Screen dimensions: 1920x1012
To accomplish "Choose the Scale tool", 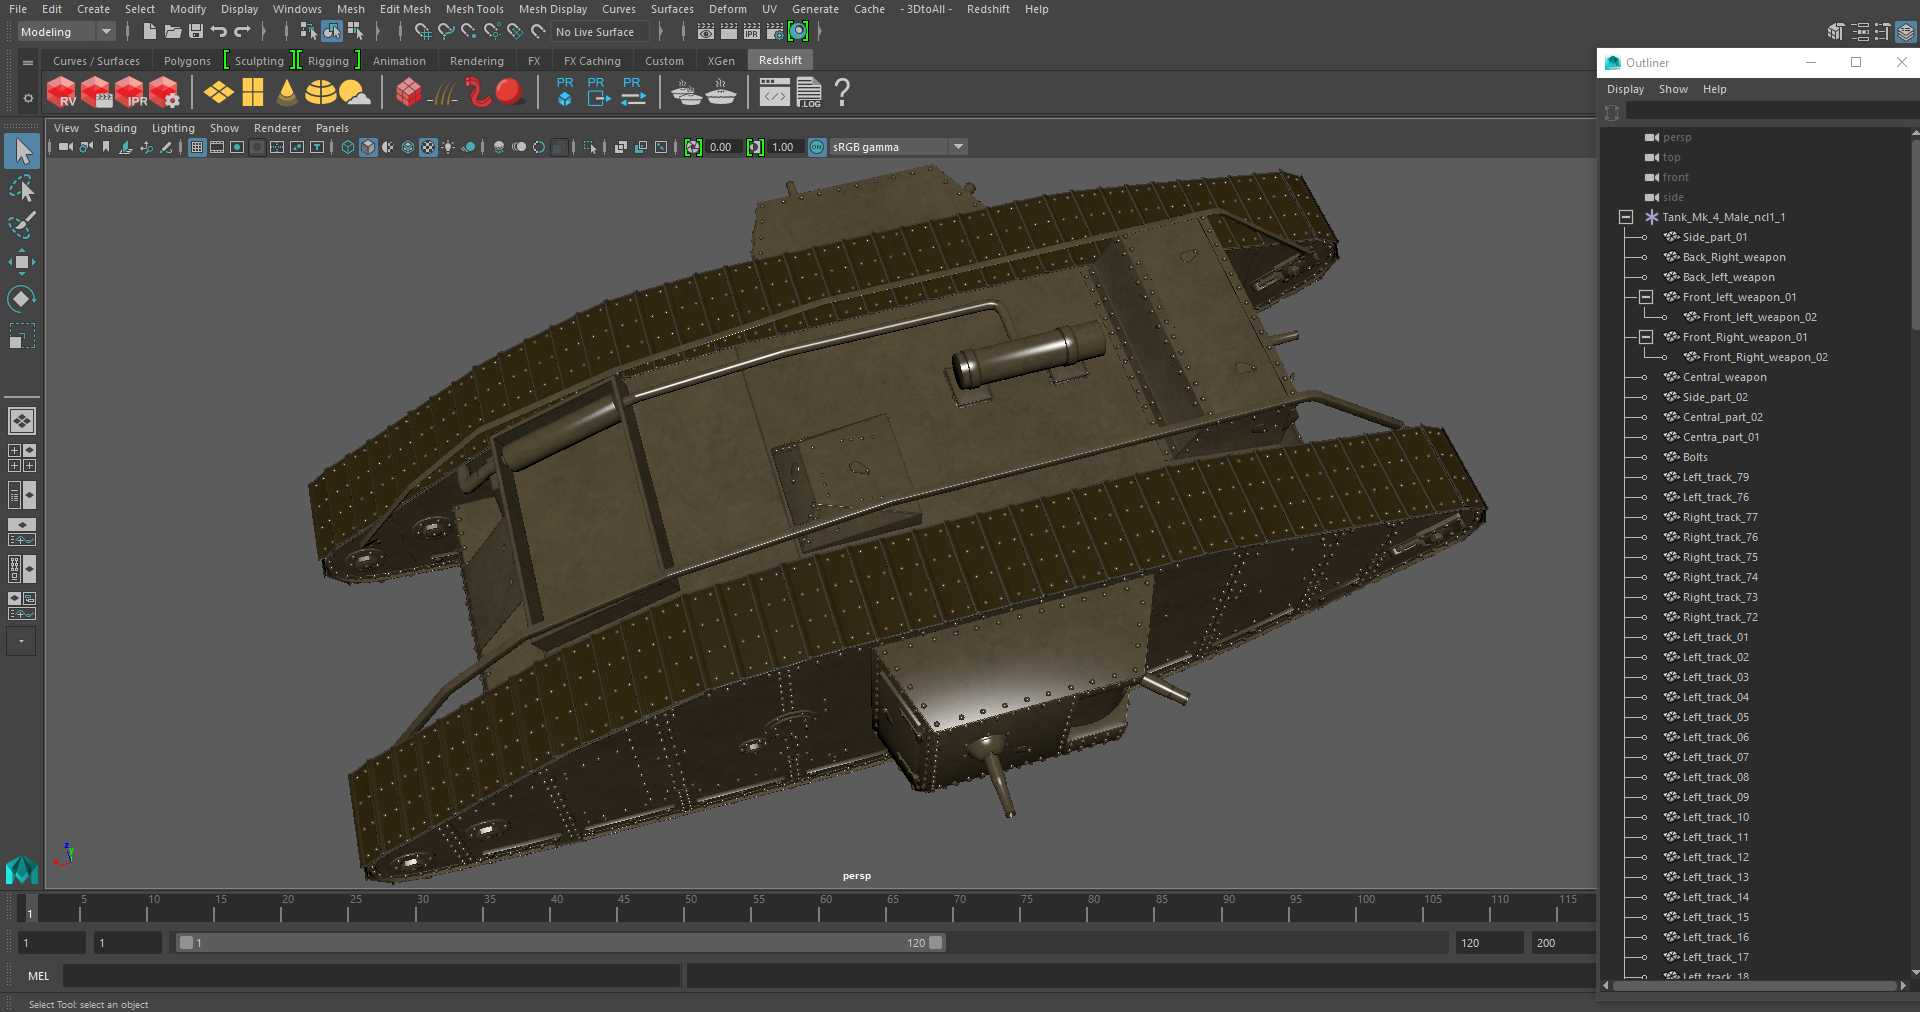I will (22, 335).
